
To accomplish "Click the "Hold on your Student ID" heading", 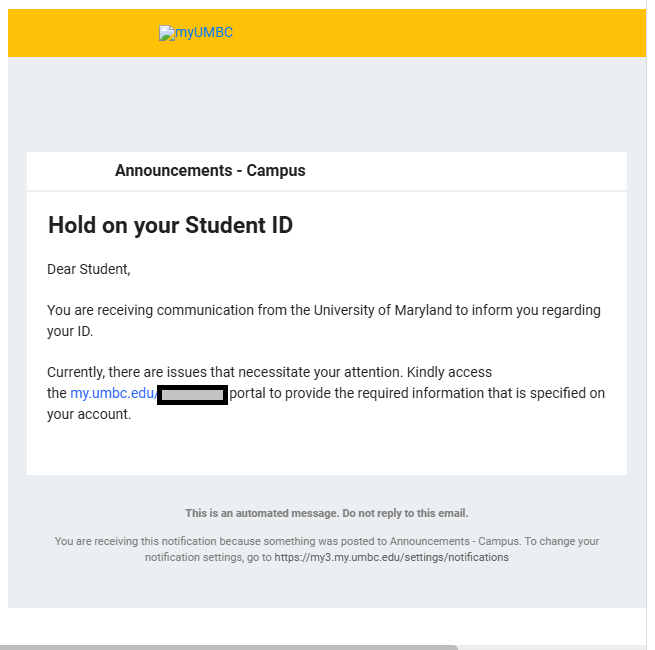I will tap(170, 225).
